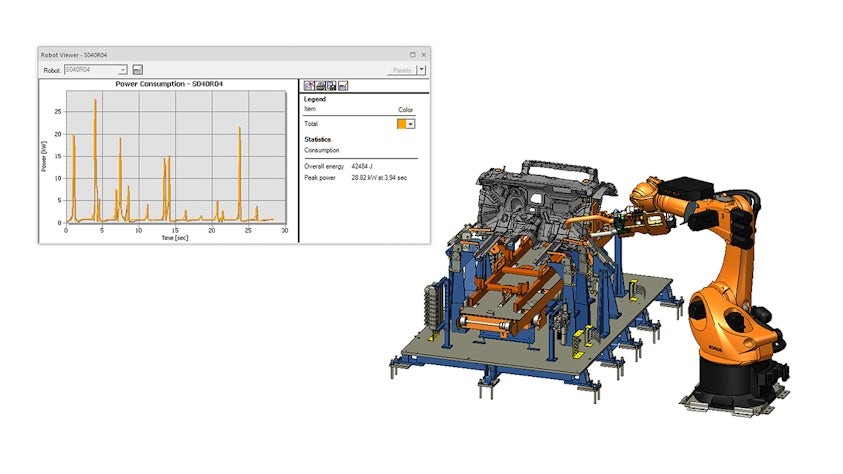Click the 'Total' legend item
Viewport: 843px width, 474px height.
pos(311,124)
